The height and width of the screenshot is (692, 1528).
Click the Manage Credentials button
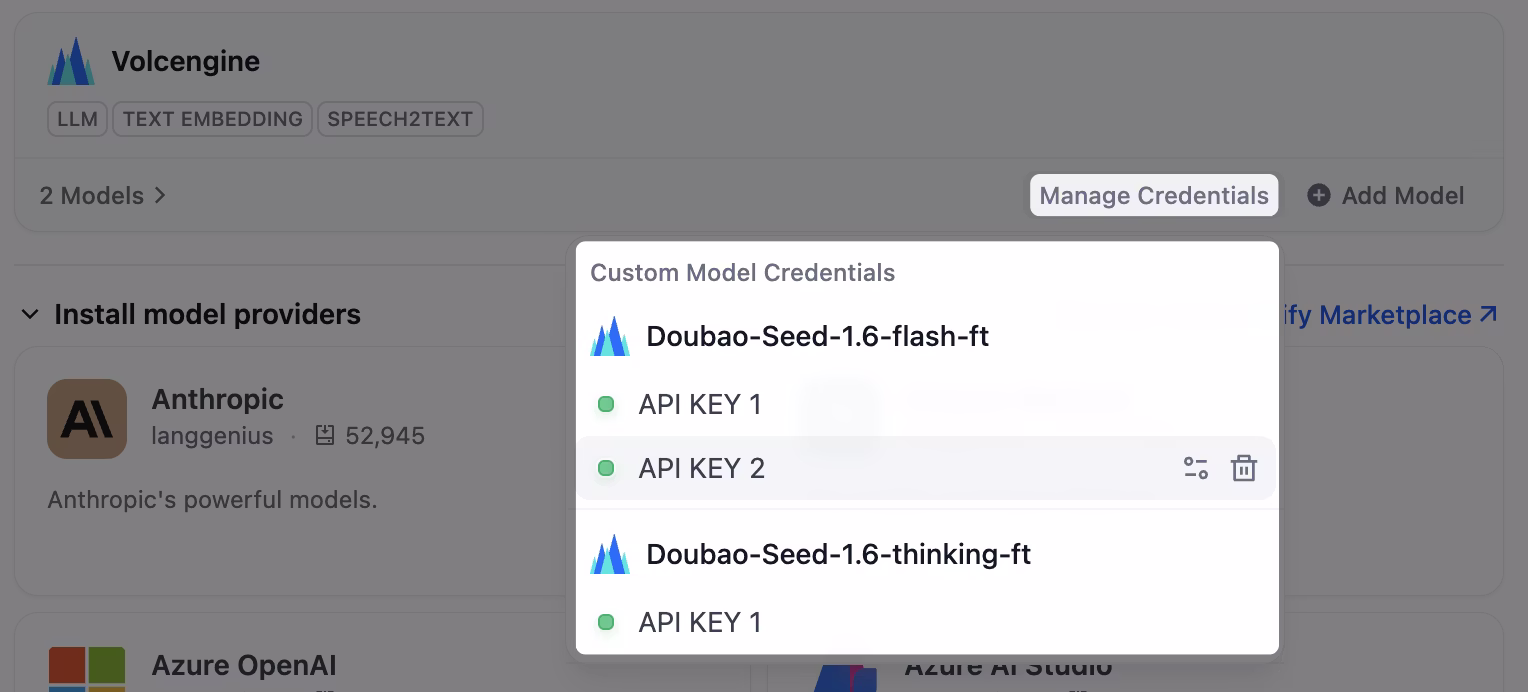(1153, 195)
